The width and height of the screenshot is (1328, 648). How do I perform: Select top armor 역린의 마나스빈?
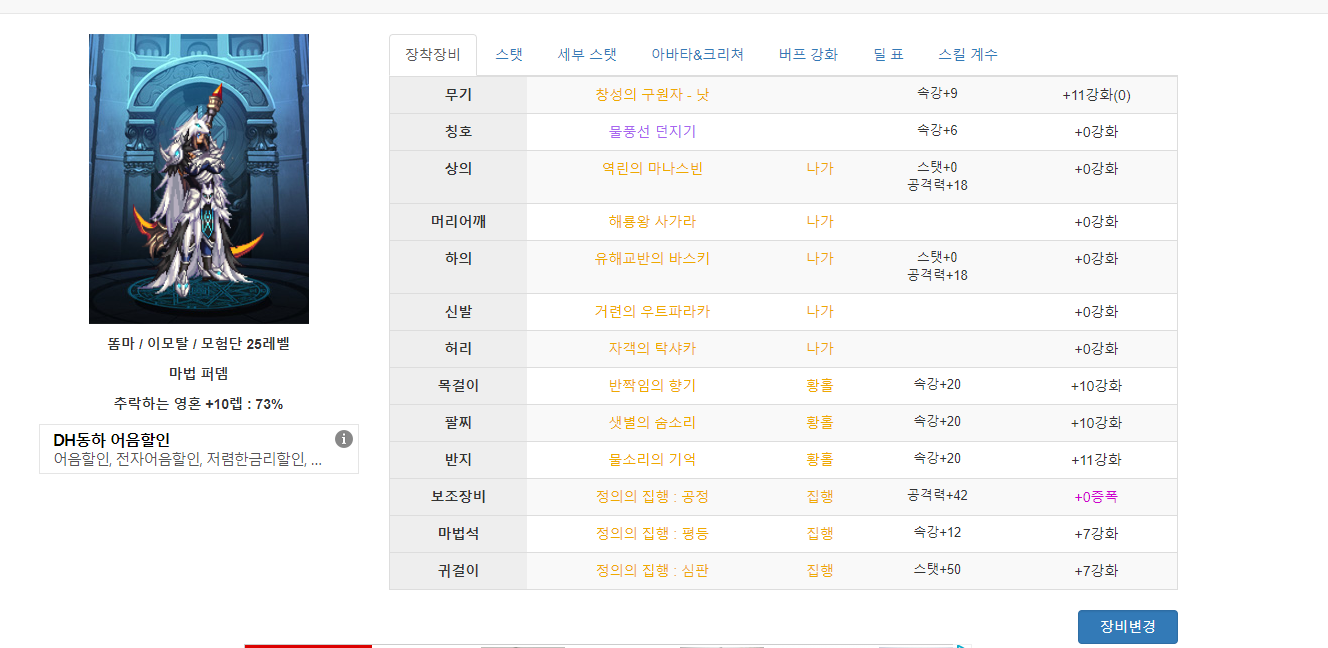point(652,169)
